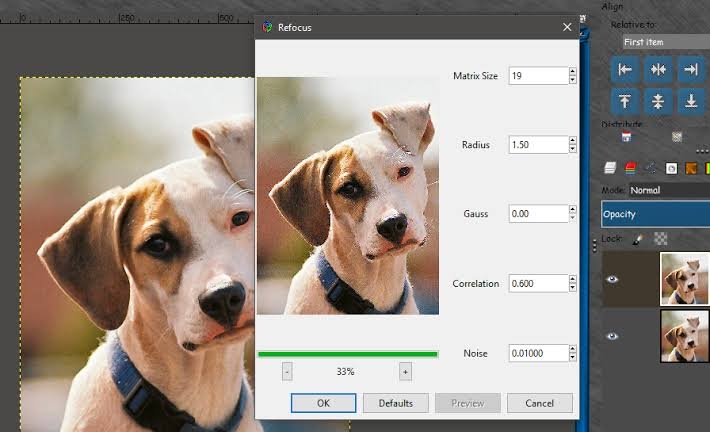The image size is (710, 432).
Task: Reset Refocus values with Defaults button
Action: click(x=396, y=403)
